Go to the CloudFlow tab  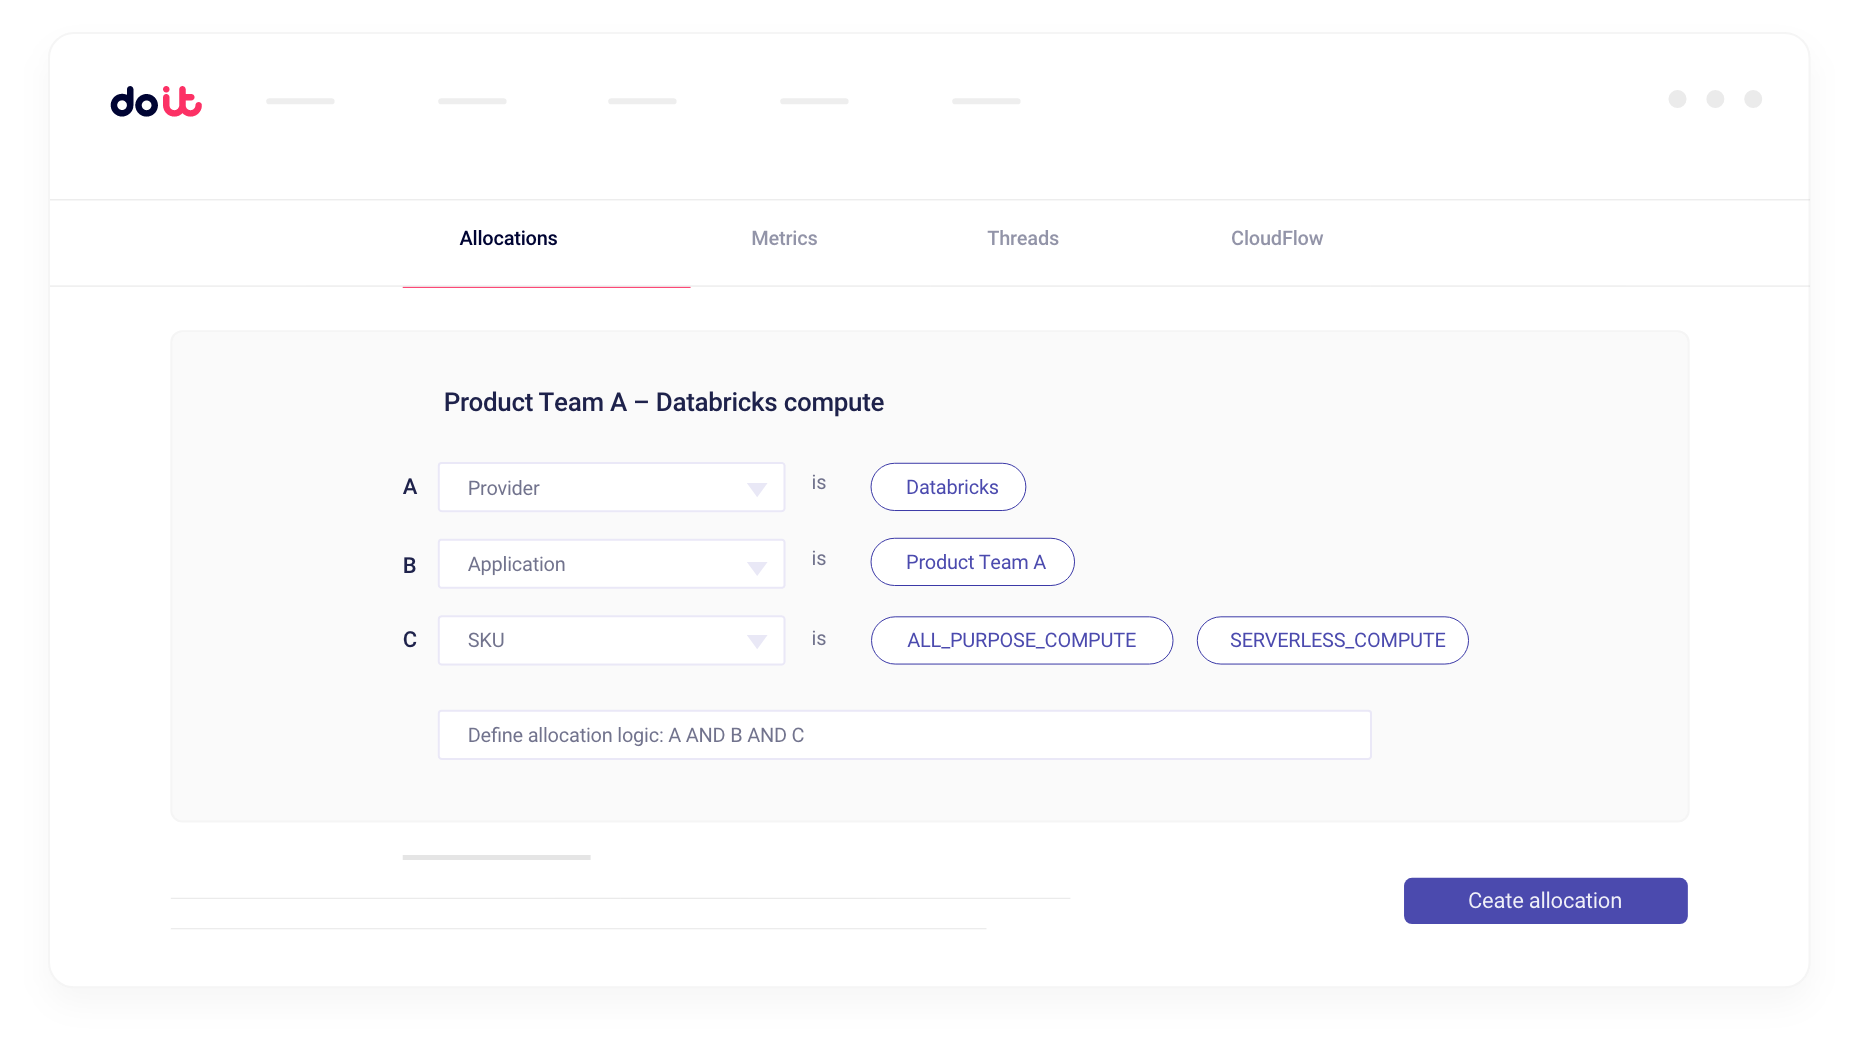coord(1276,239)
